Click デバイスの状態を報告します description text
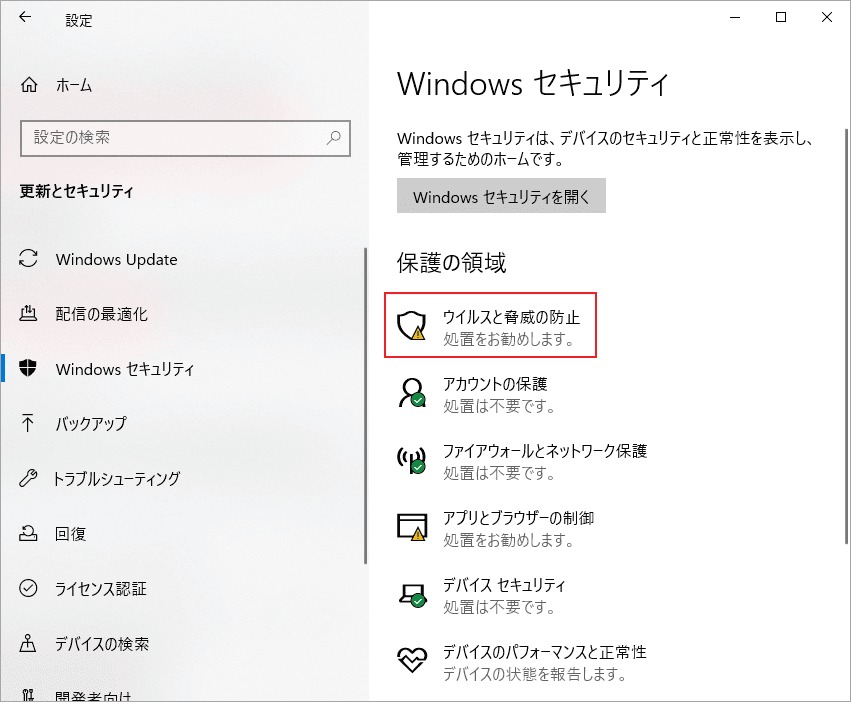 click(535, 674)
